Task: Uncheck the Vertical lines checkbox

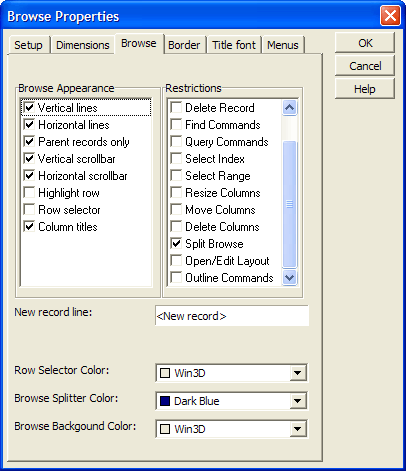Action: [29, 108]
